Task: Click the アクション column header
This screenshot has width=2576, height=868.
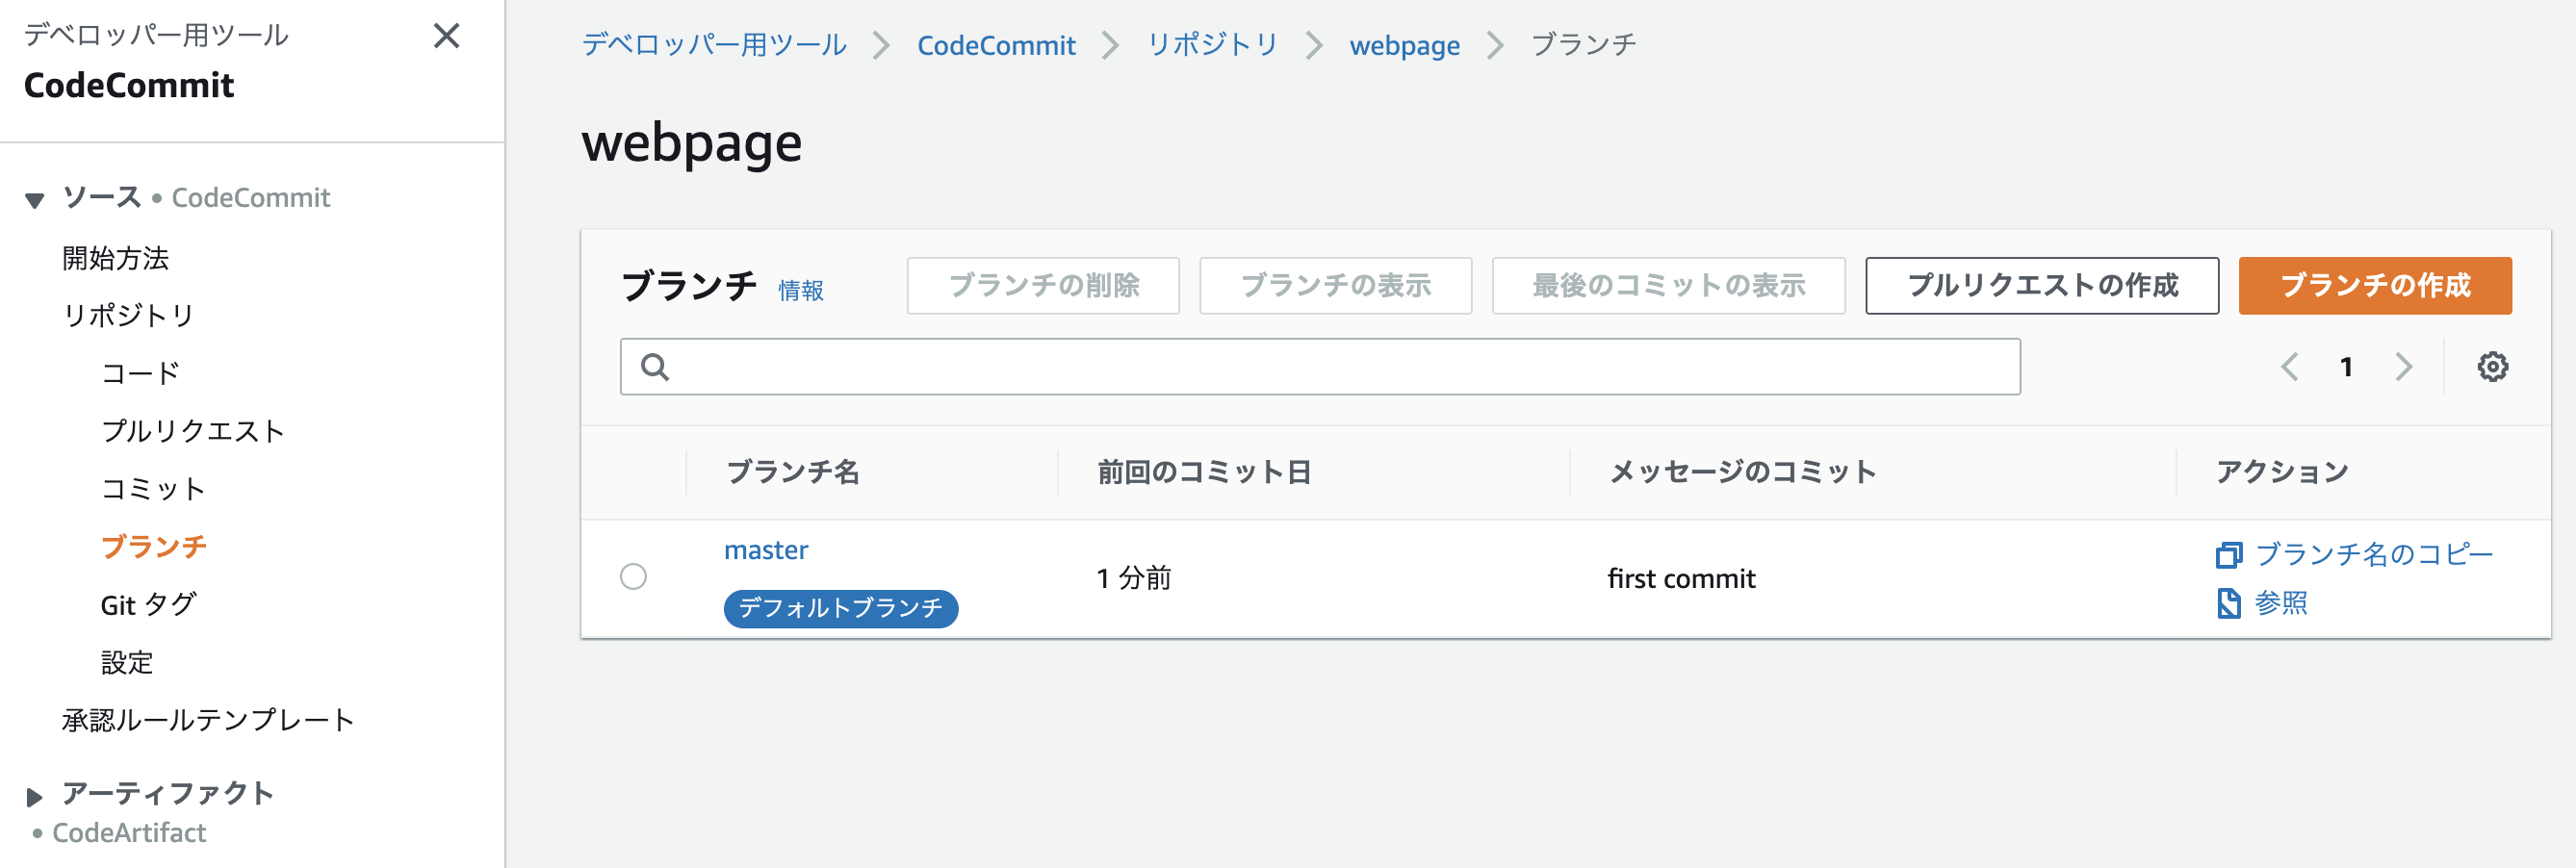Action: point(2281,472)
